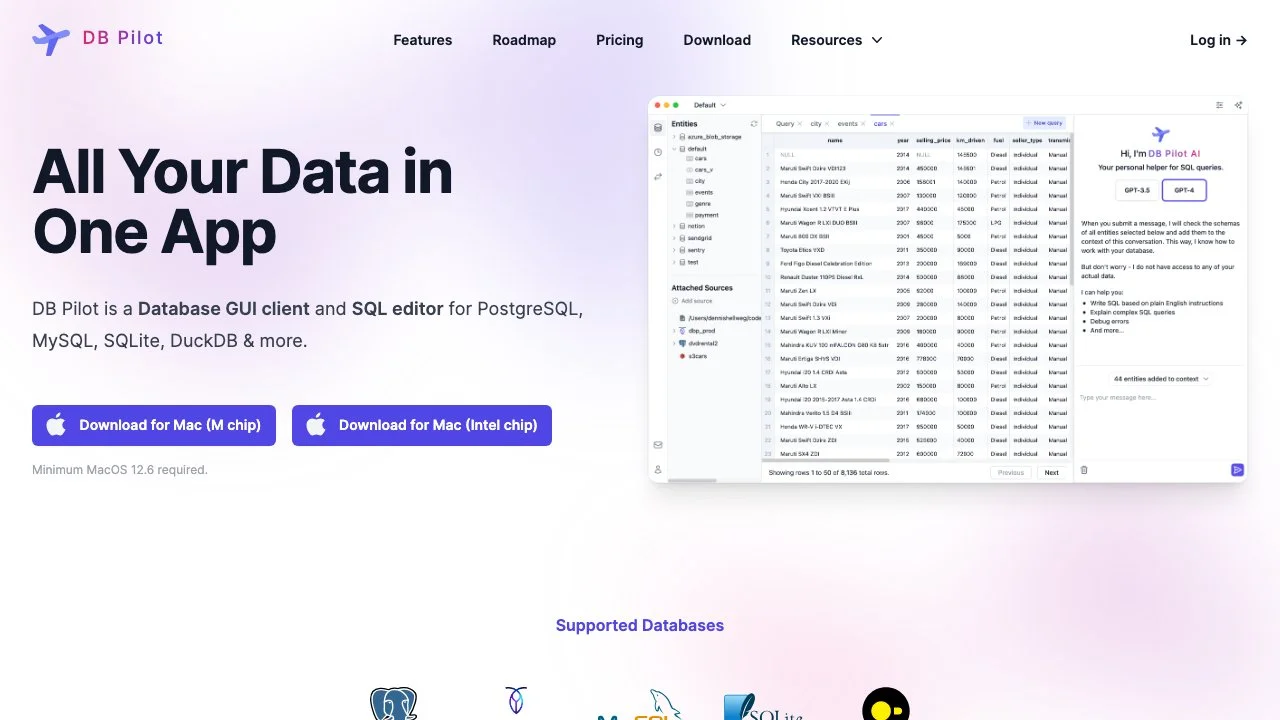The image size is (1280, 720).
Task: Open the Features nav link
Action: pyautogui.click(x=423, y=40)
